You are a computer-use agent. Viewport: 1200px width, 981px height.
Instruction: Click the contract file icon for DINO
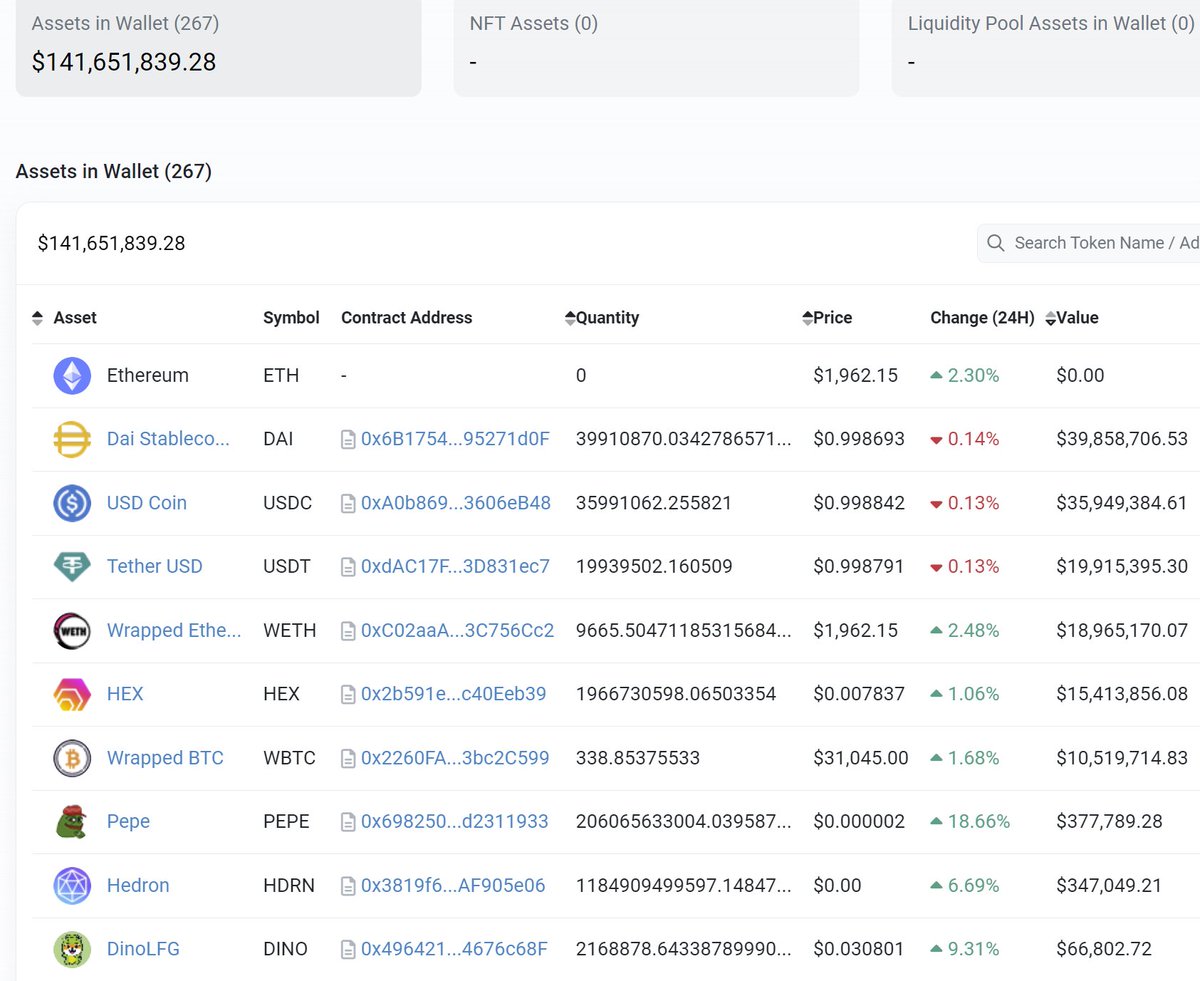tap(348, 949)
